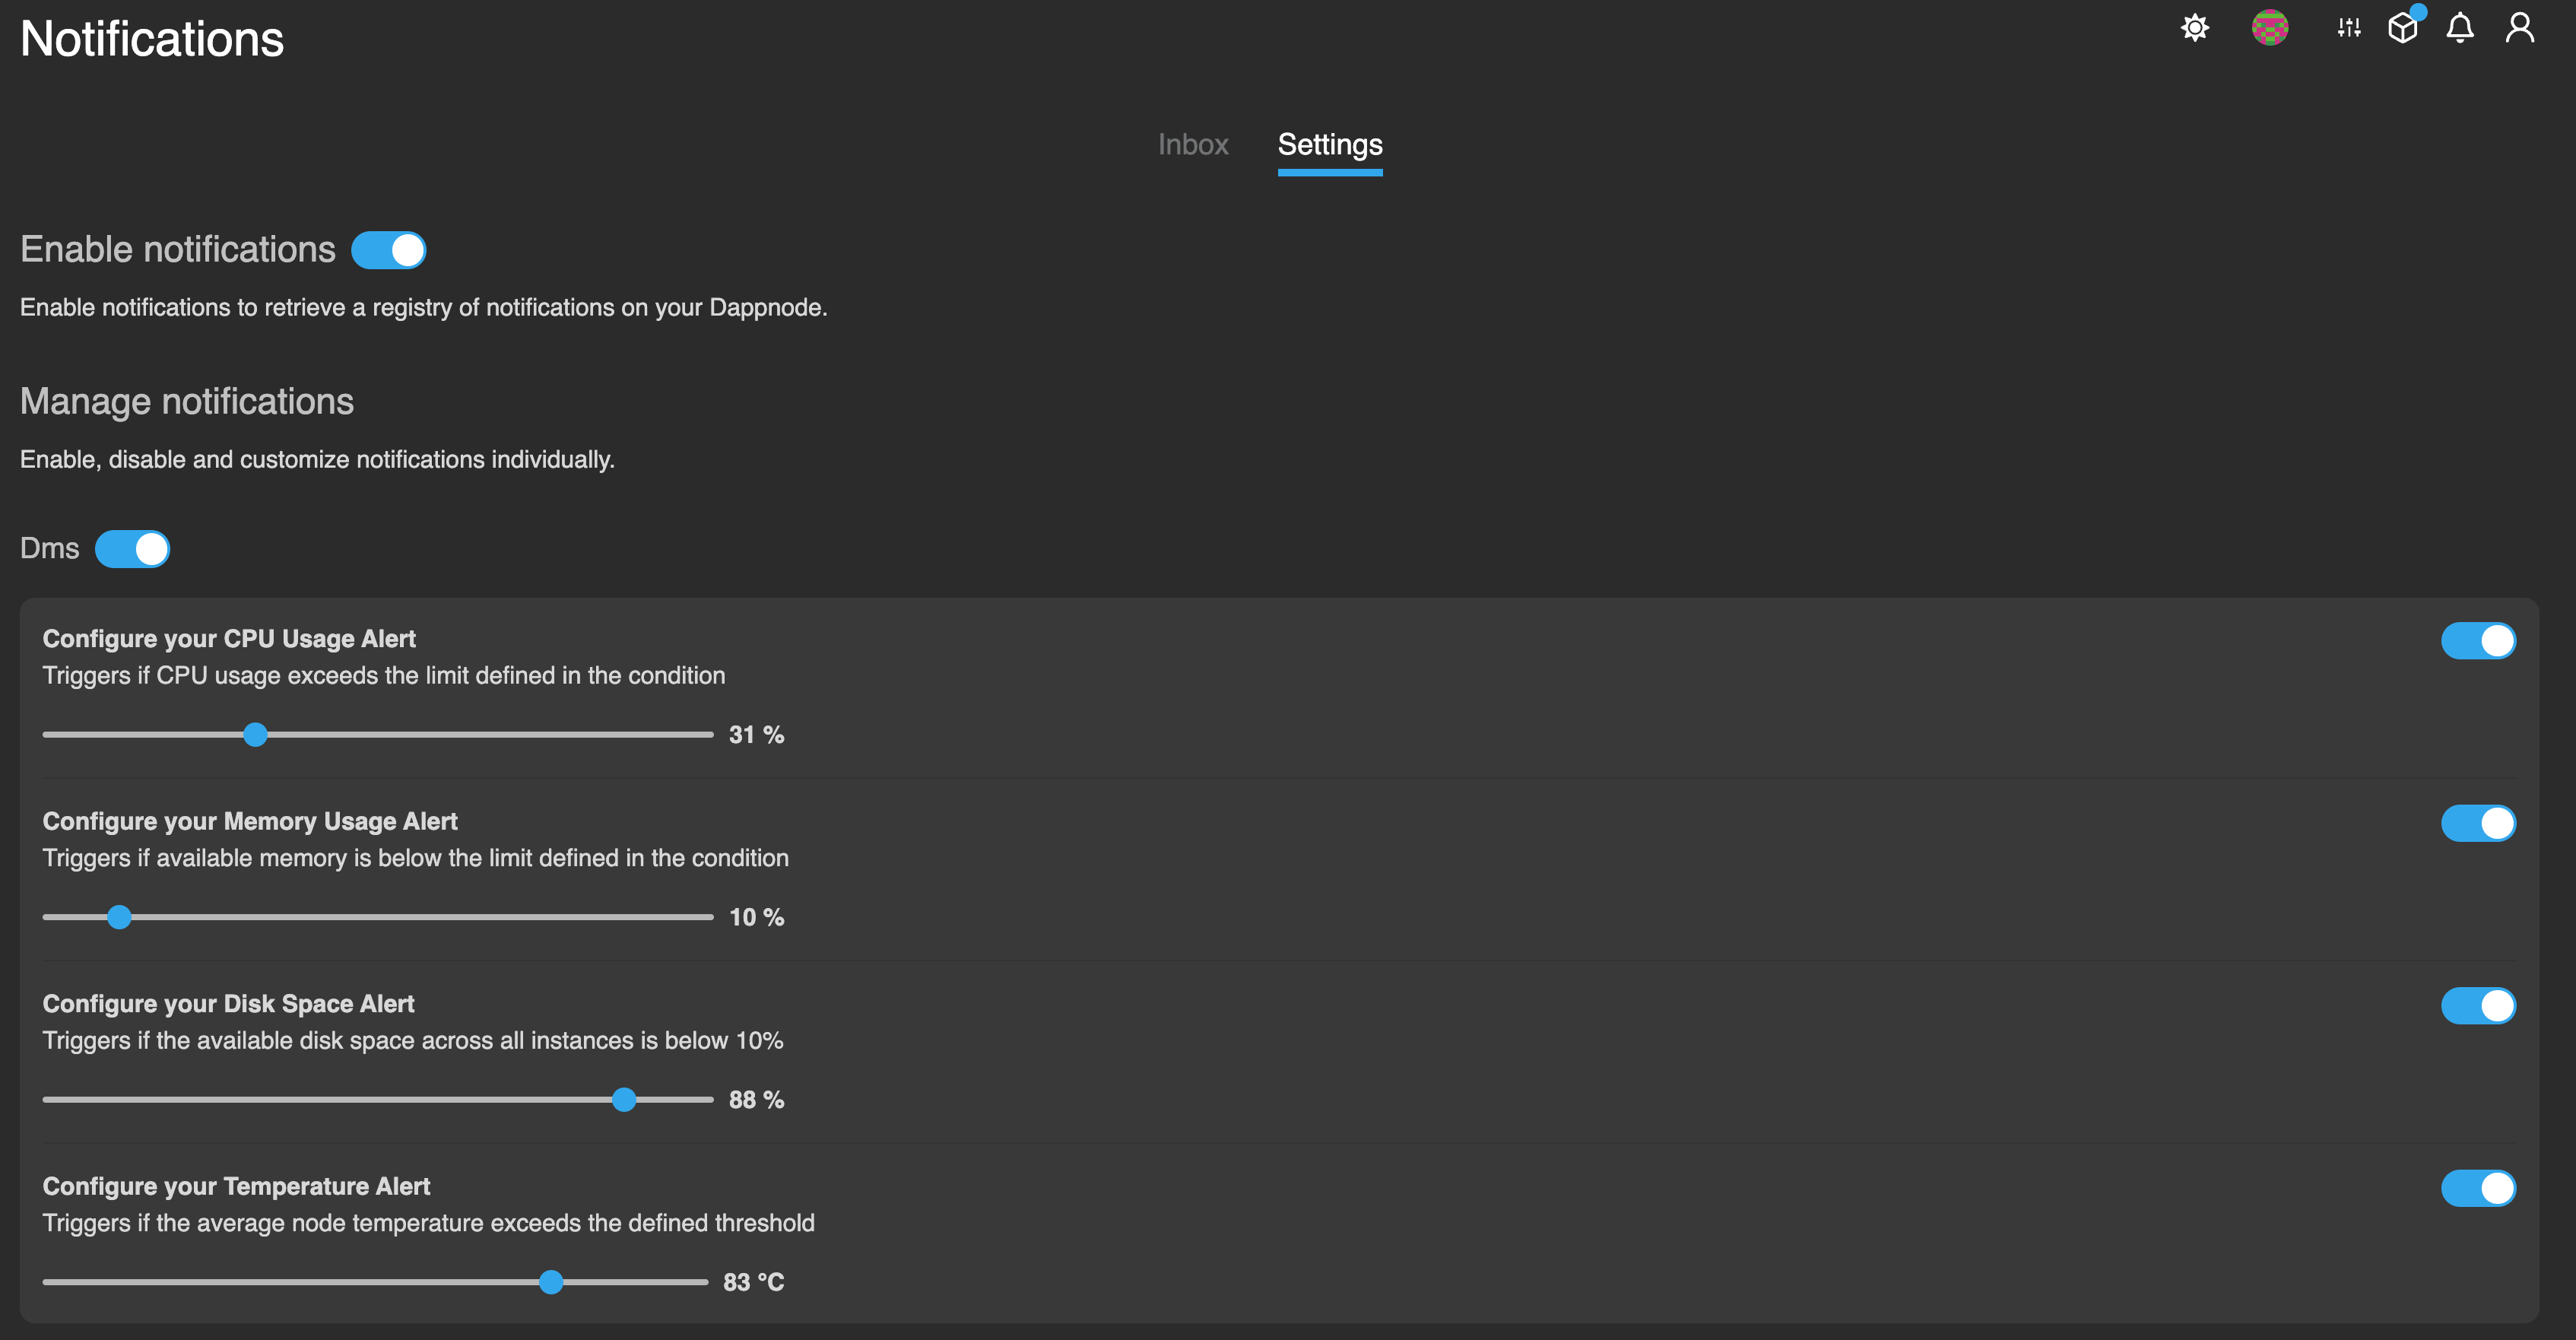The height and width of the screenshot is (1340, 2576).
Task: Disable the CPU Usage Alert toggle
Action: [2478, 641]
